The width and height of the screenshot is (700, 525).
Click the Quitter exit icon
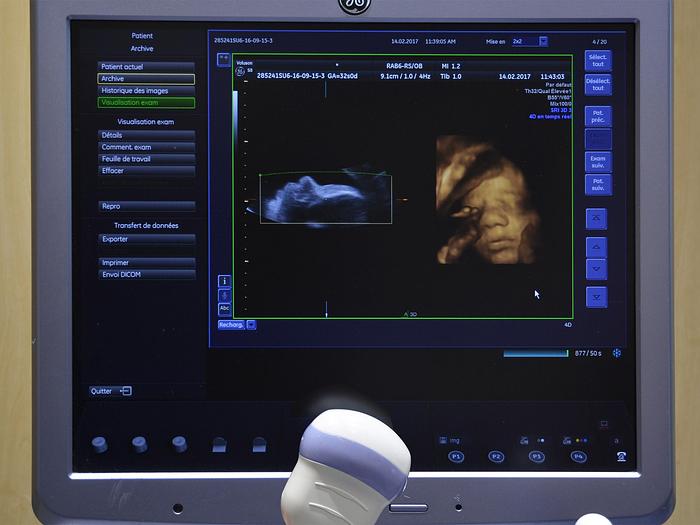click(x=126, y=391)
